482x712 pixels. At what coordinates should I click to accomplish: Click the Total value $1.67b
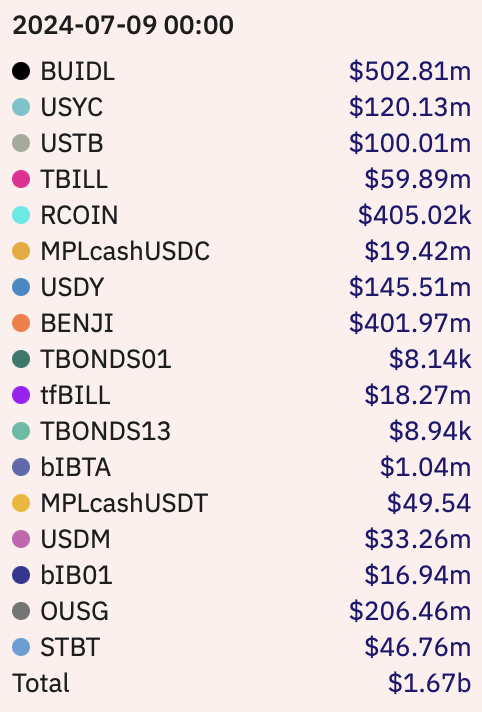[429, 683]
